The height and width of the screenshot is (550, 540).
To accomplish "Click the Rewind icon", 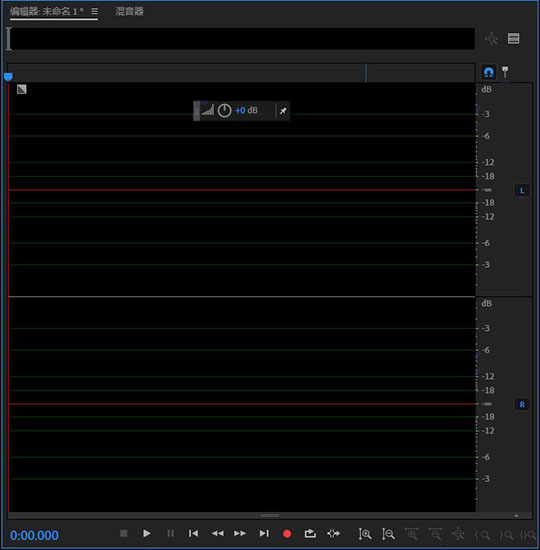I will coord(217,534).
